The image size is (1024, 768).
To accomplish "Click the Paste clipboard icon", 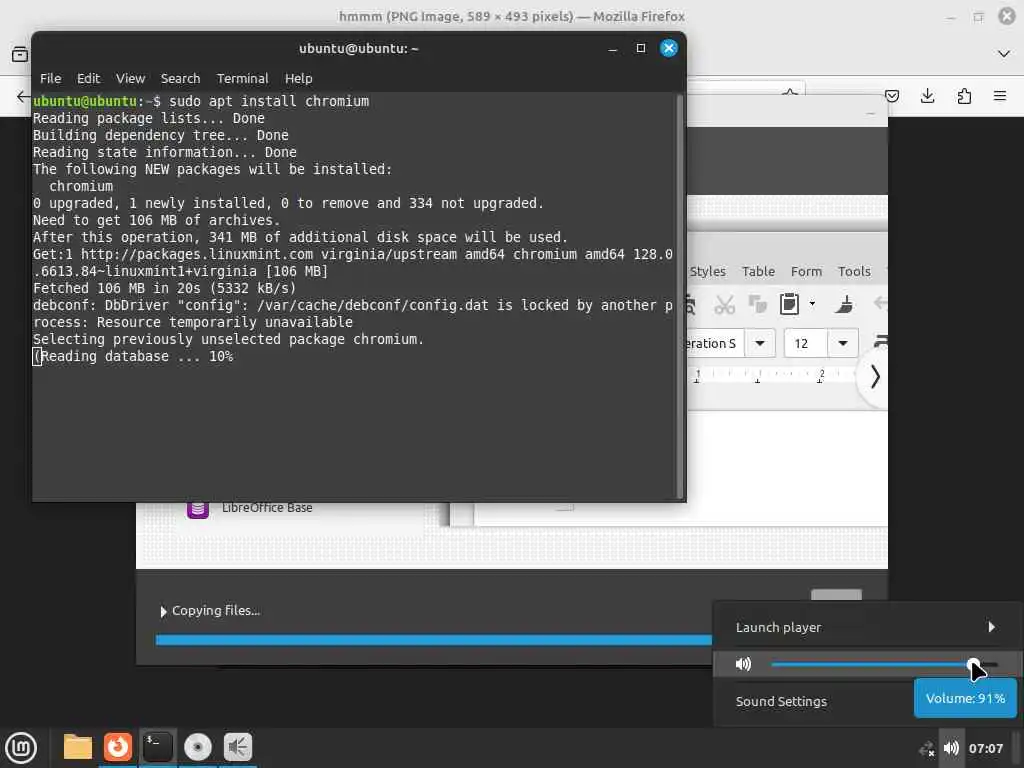I will (x=789, y=304).
